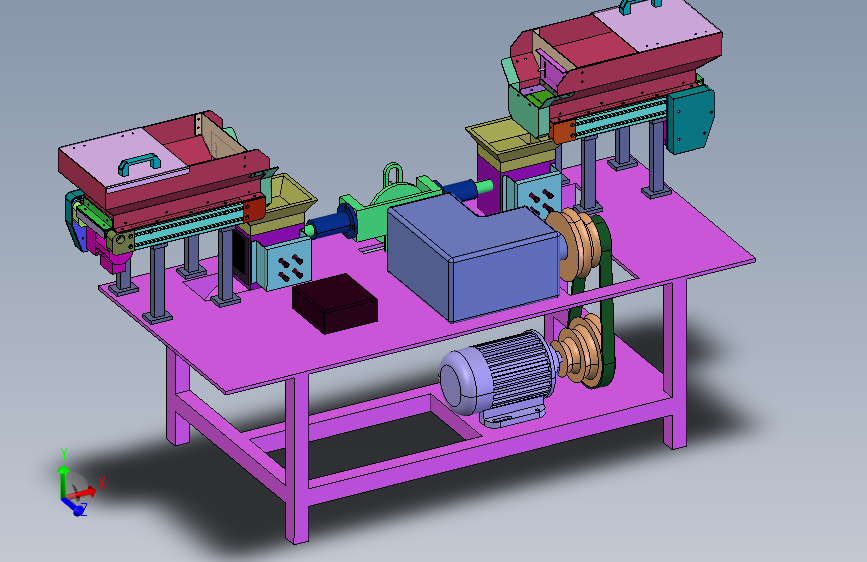Select the green V-belt between the pulleys
The image size is (867, 562).
(606, 301)
